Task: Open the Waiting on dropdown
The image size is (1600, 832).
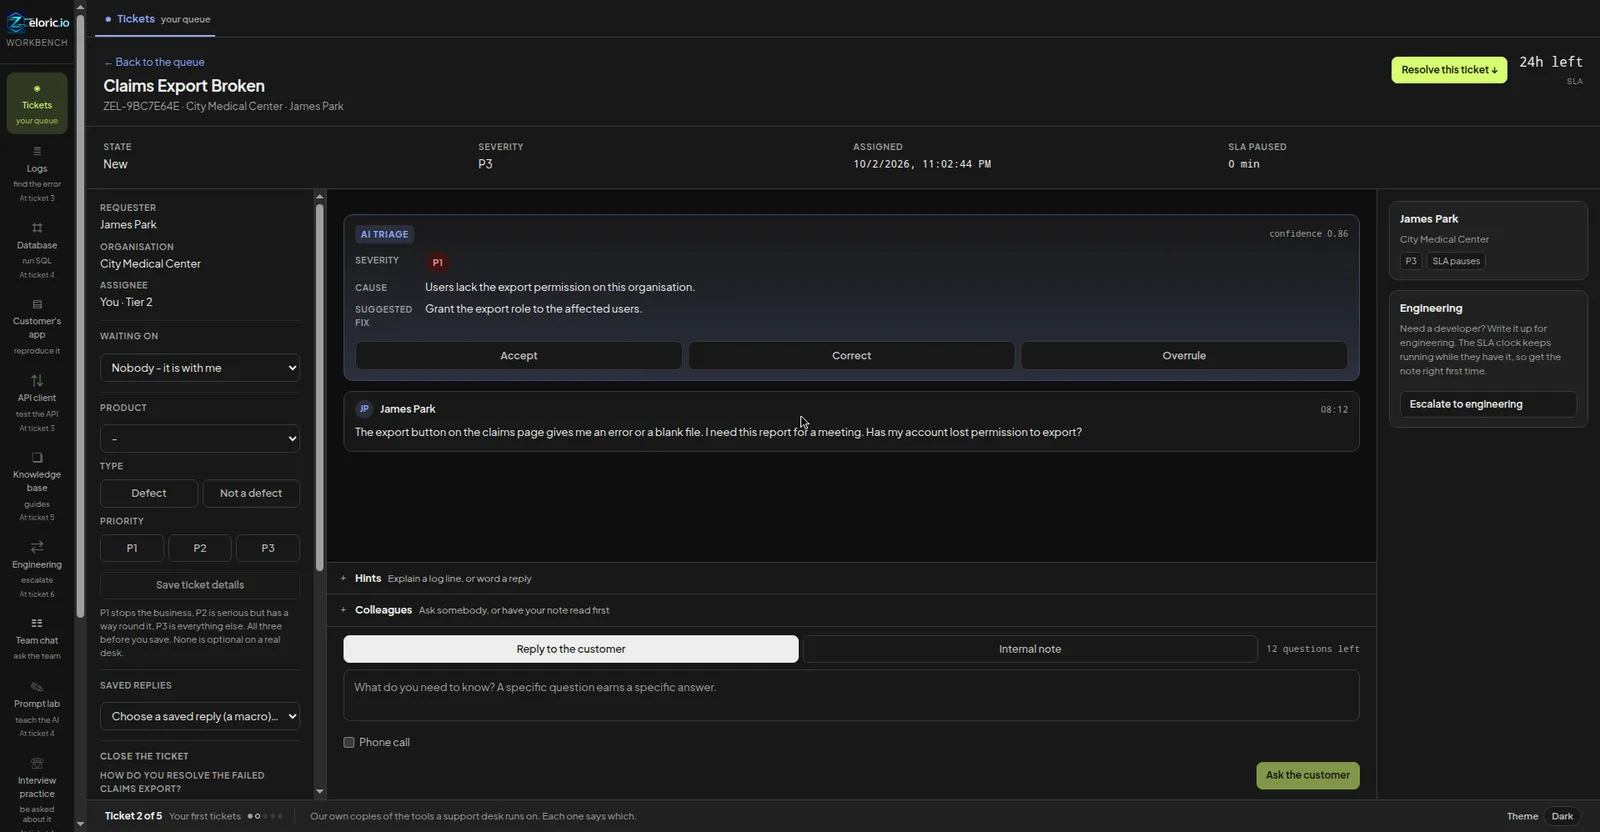Action: click(200, 368)
